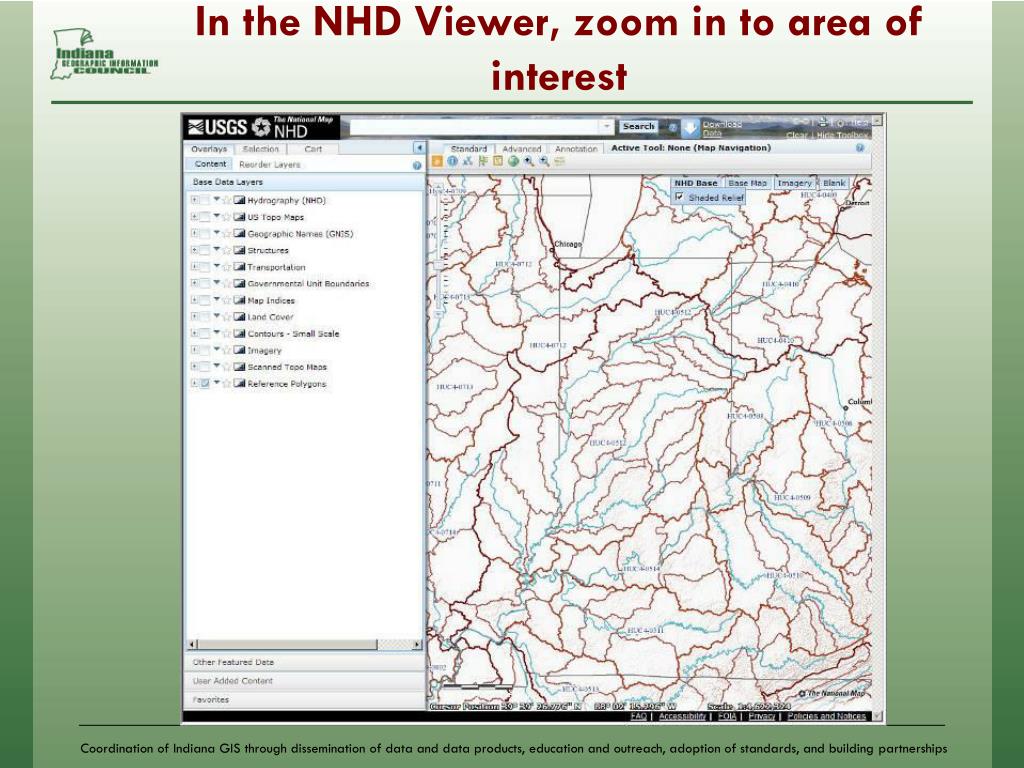Expand the Land Cover layer tree
Image resolution: width=1024 pixels, height=768 pixels.
[194, 317]
